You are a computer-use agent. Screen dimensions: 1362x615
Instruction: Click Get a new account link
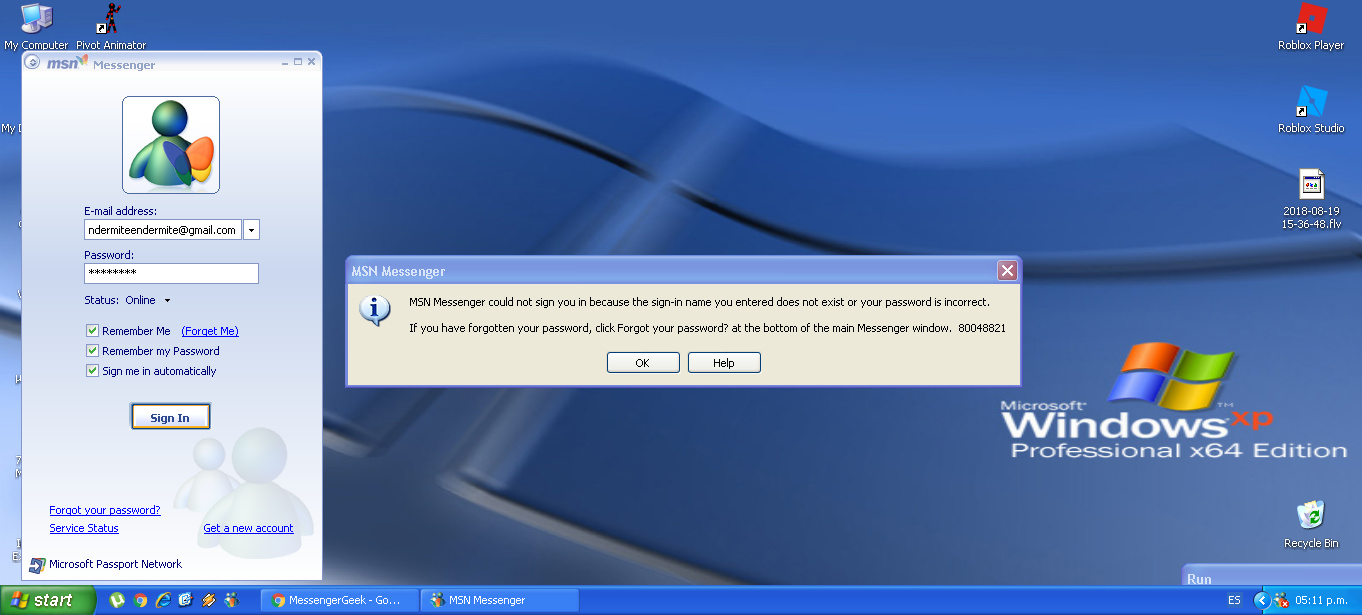tap(248, 528)
